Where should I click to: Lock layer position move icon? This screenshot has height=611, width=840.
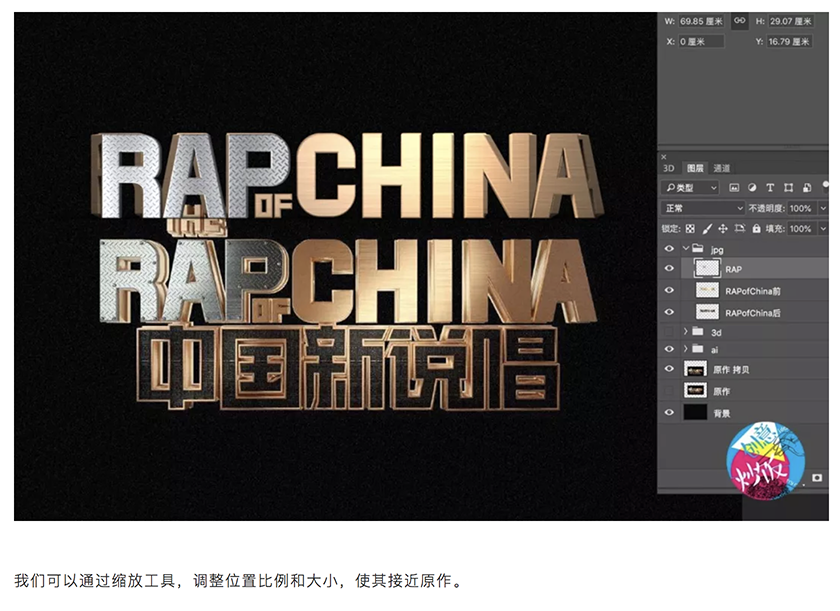coord(723,229)
